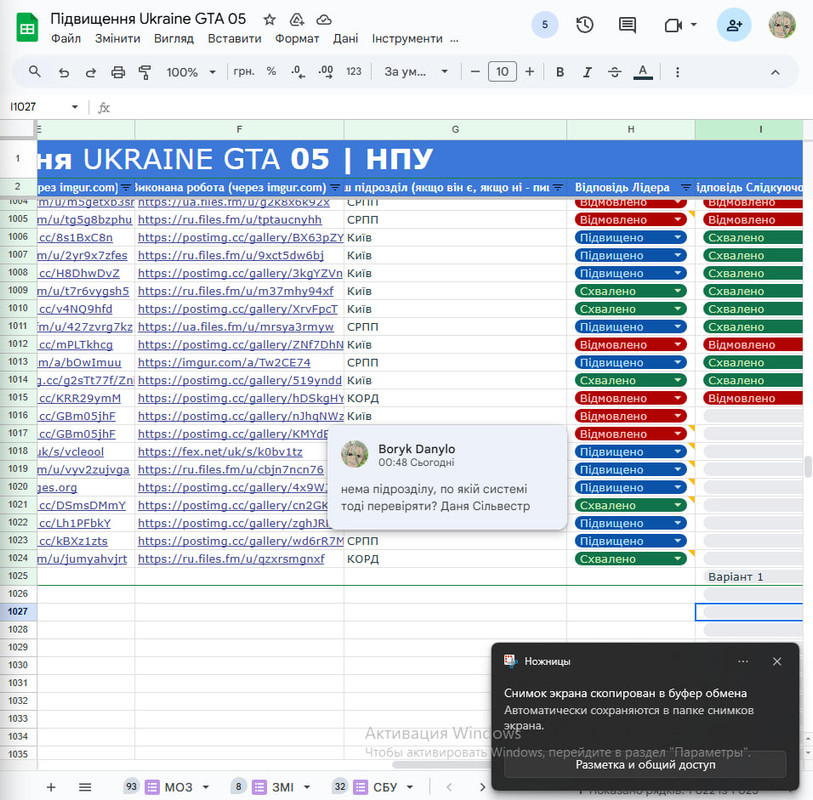Screen dimensions: 813x800
Task: Open the Вигляд menu
Action: point(174,38)
